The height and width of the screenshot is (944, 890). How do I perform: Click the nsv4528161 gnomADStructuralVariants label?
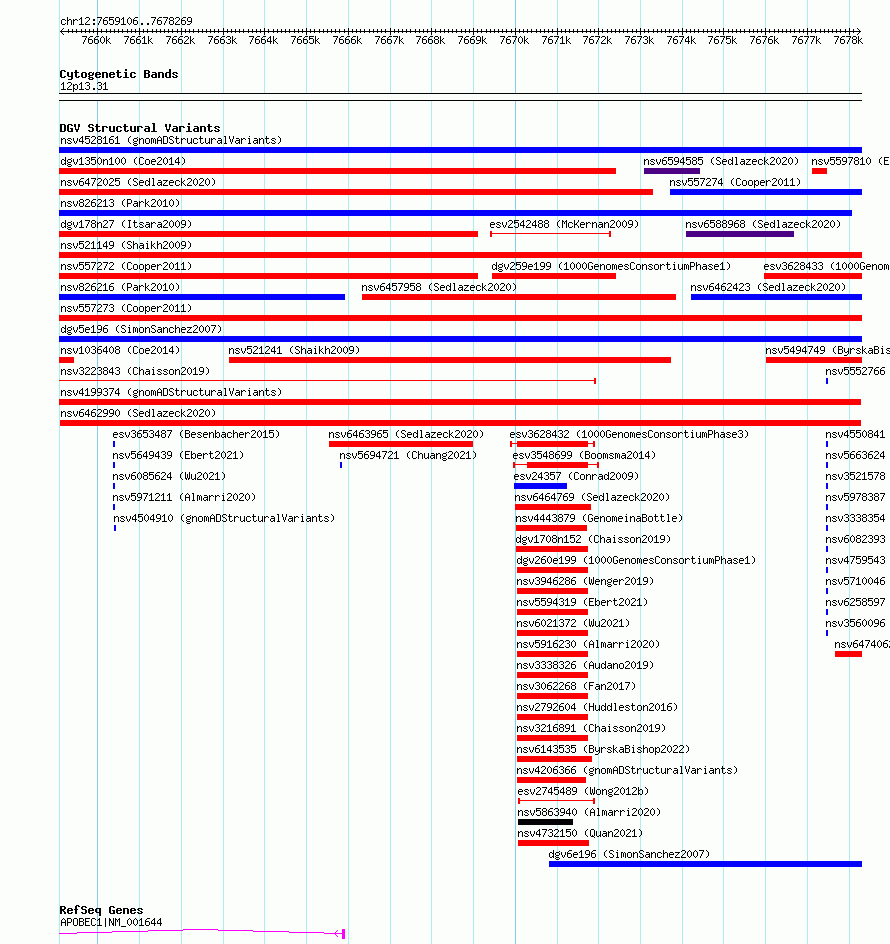[x=171, y=140]
